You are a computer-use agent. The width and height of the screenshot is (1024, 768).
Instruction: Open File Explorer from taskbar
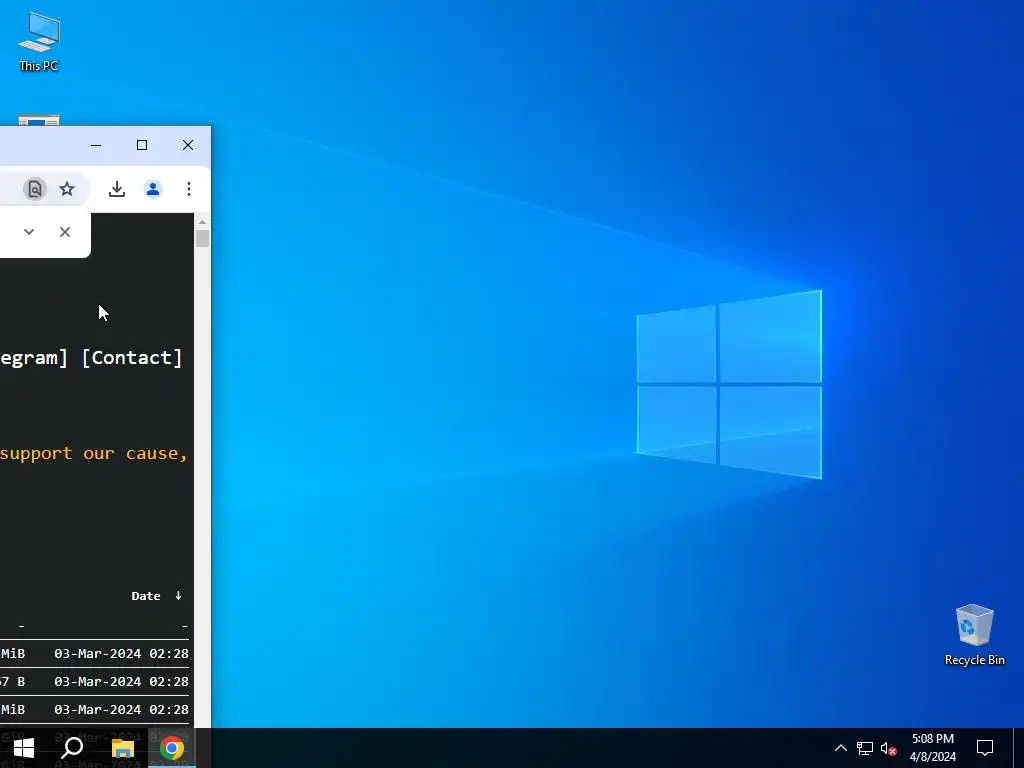click(122, 748)
